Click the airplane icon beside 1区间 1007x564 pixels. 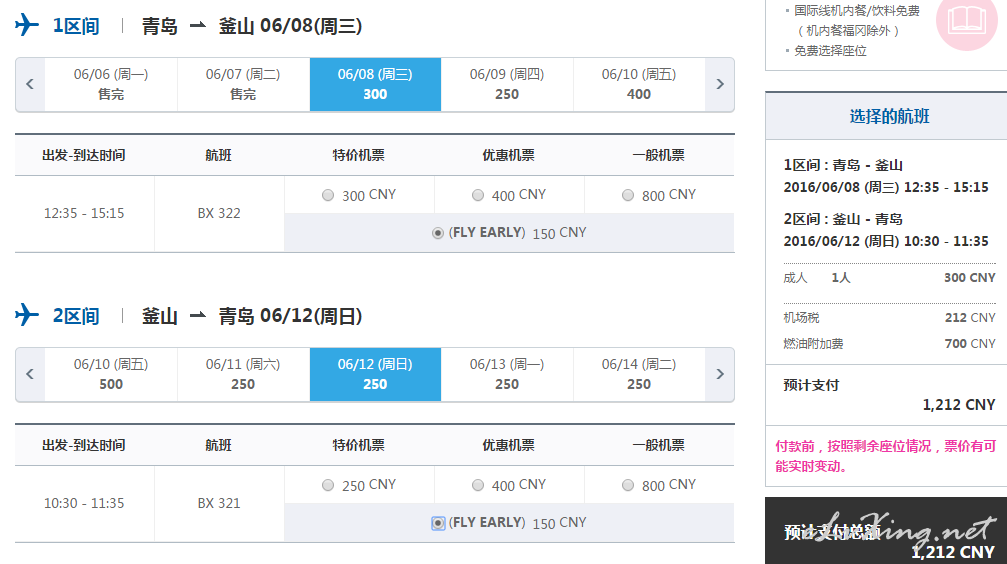(27, 26)
